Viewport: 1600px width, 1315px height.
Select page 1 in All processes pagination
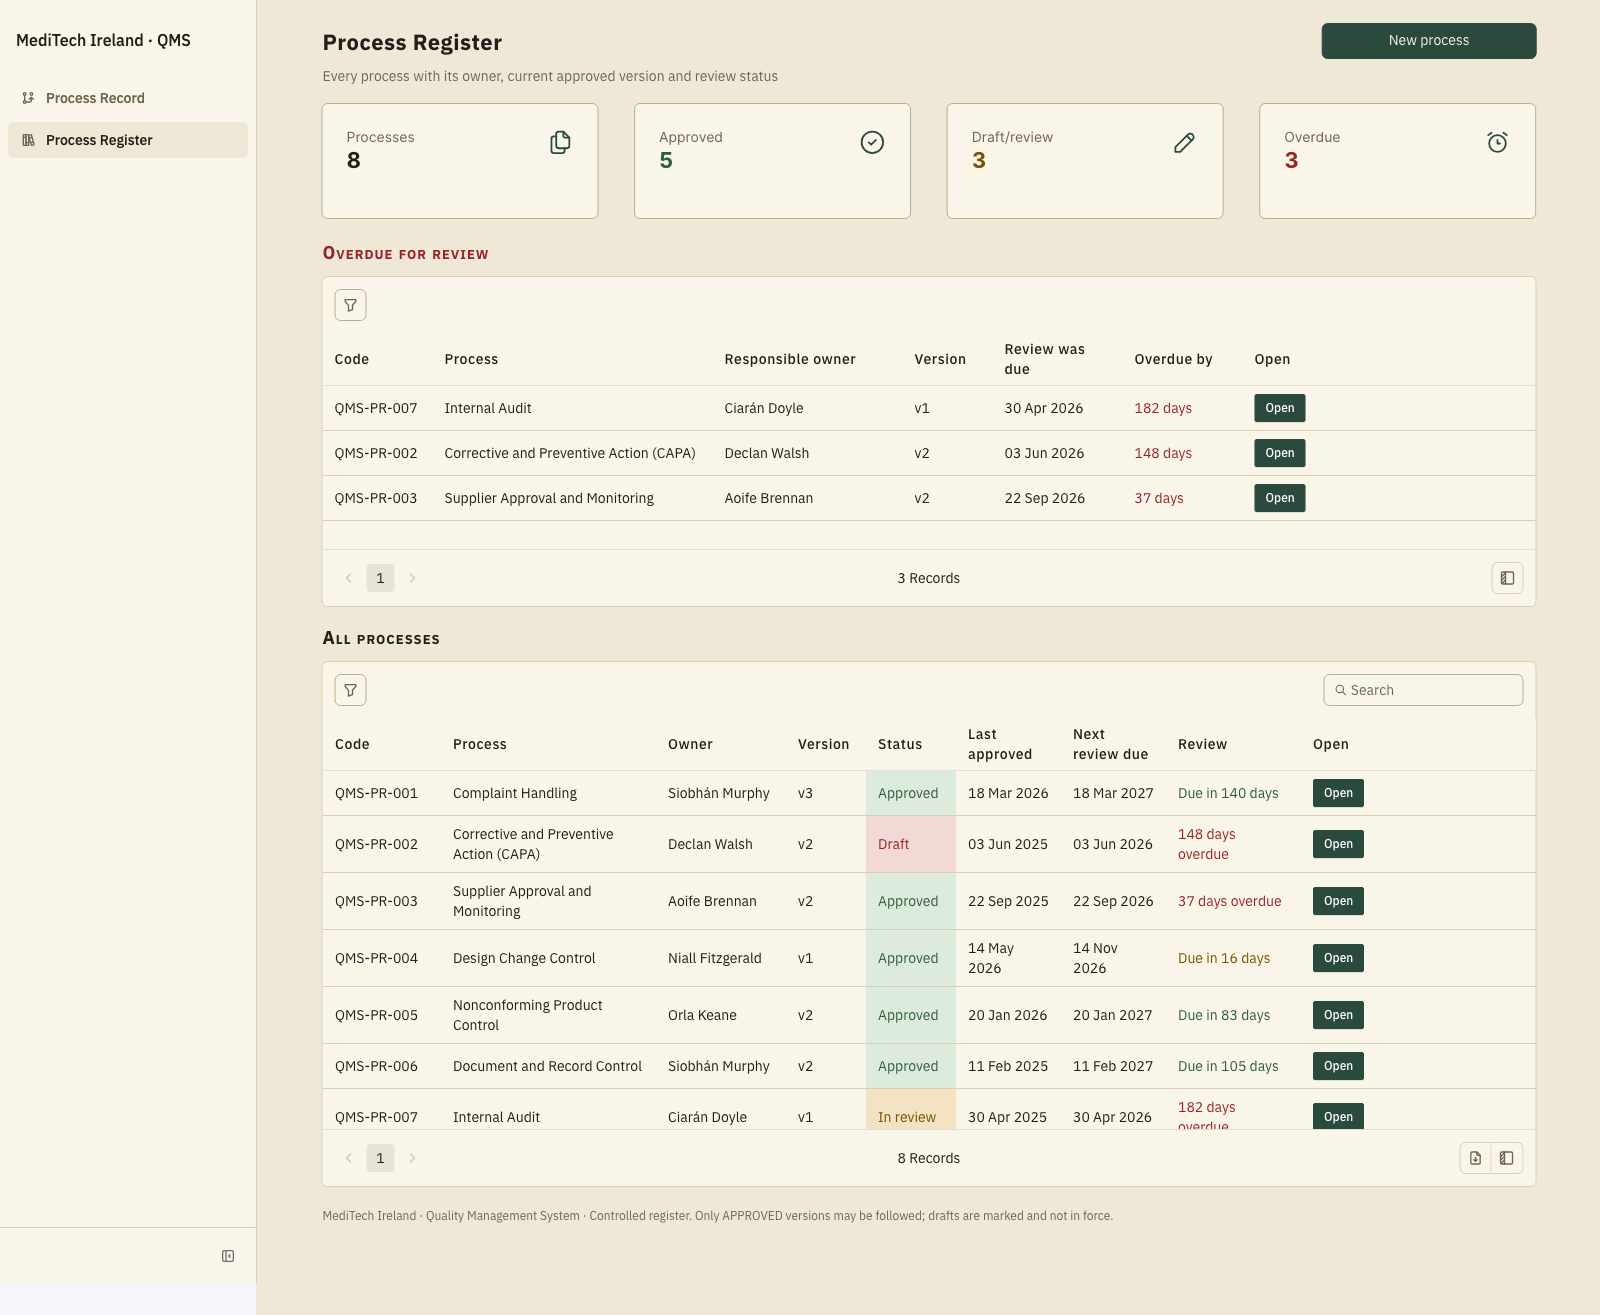click(380, 1158)
